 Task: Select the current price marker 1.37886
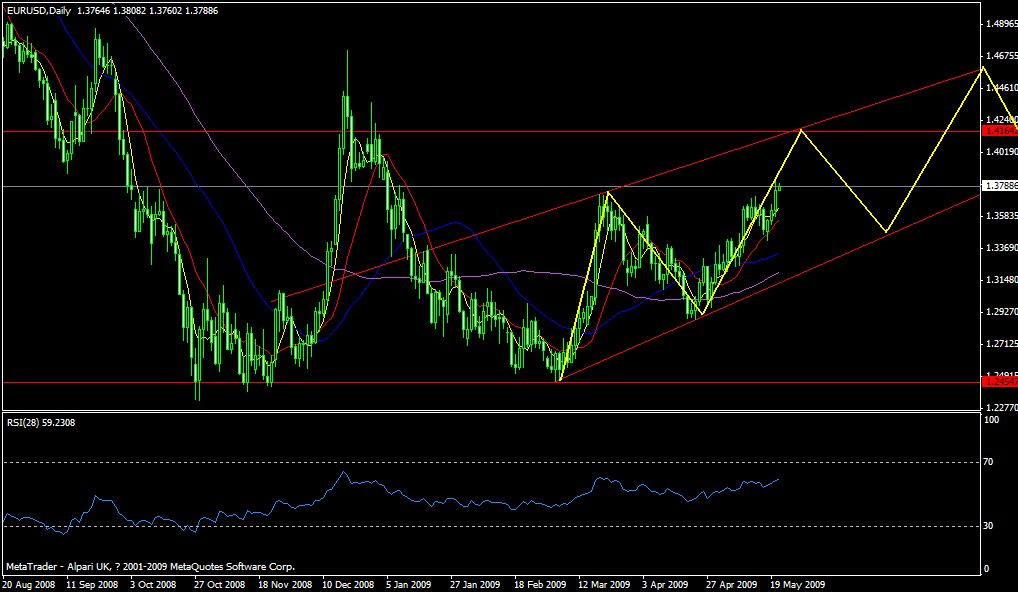[997, 184]
